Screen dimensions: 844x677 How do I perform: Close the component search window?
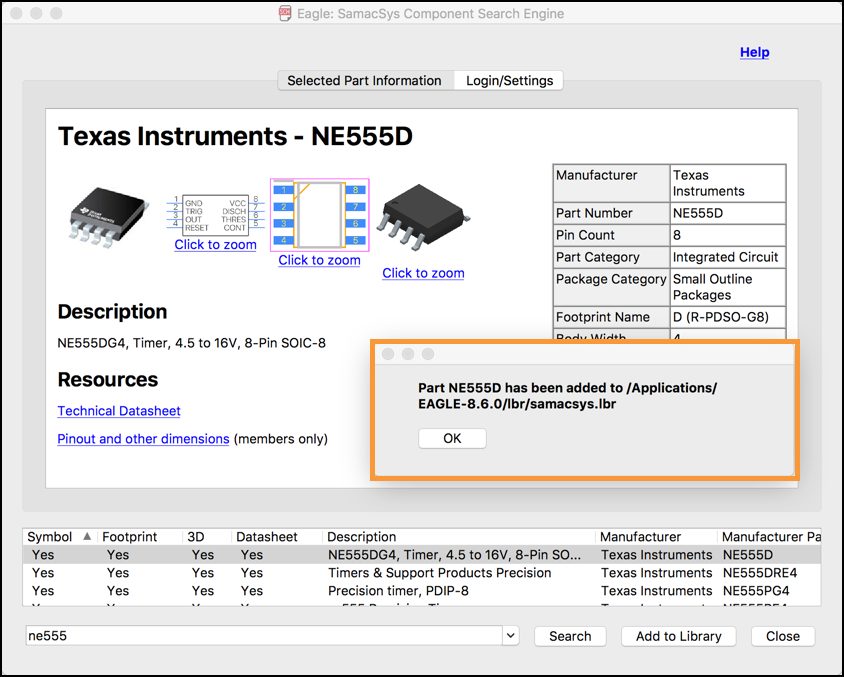(x=783, y=636)
